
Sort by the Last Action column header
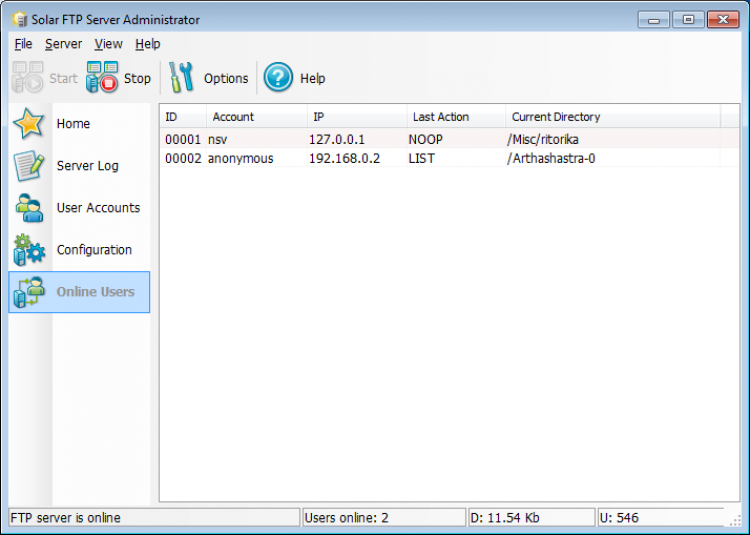click(x=456, y=117)
